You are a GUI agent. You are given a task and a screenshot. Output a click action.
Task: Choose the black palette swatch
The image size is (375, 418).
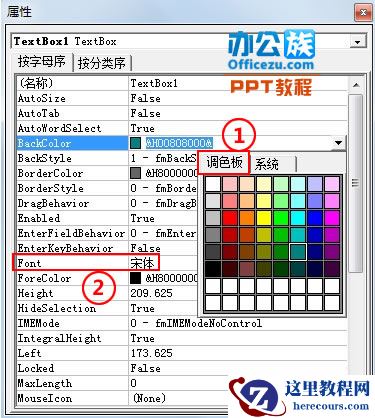click(213, 269)
